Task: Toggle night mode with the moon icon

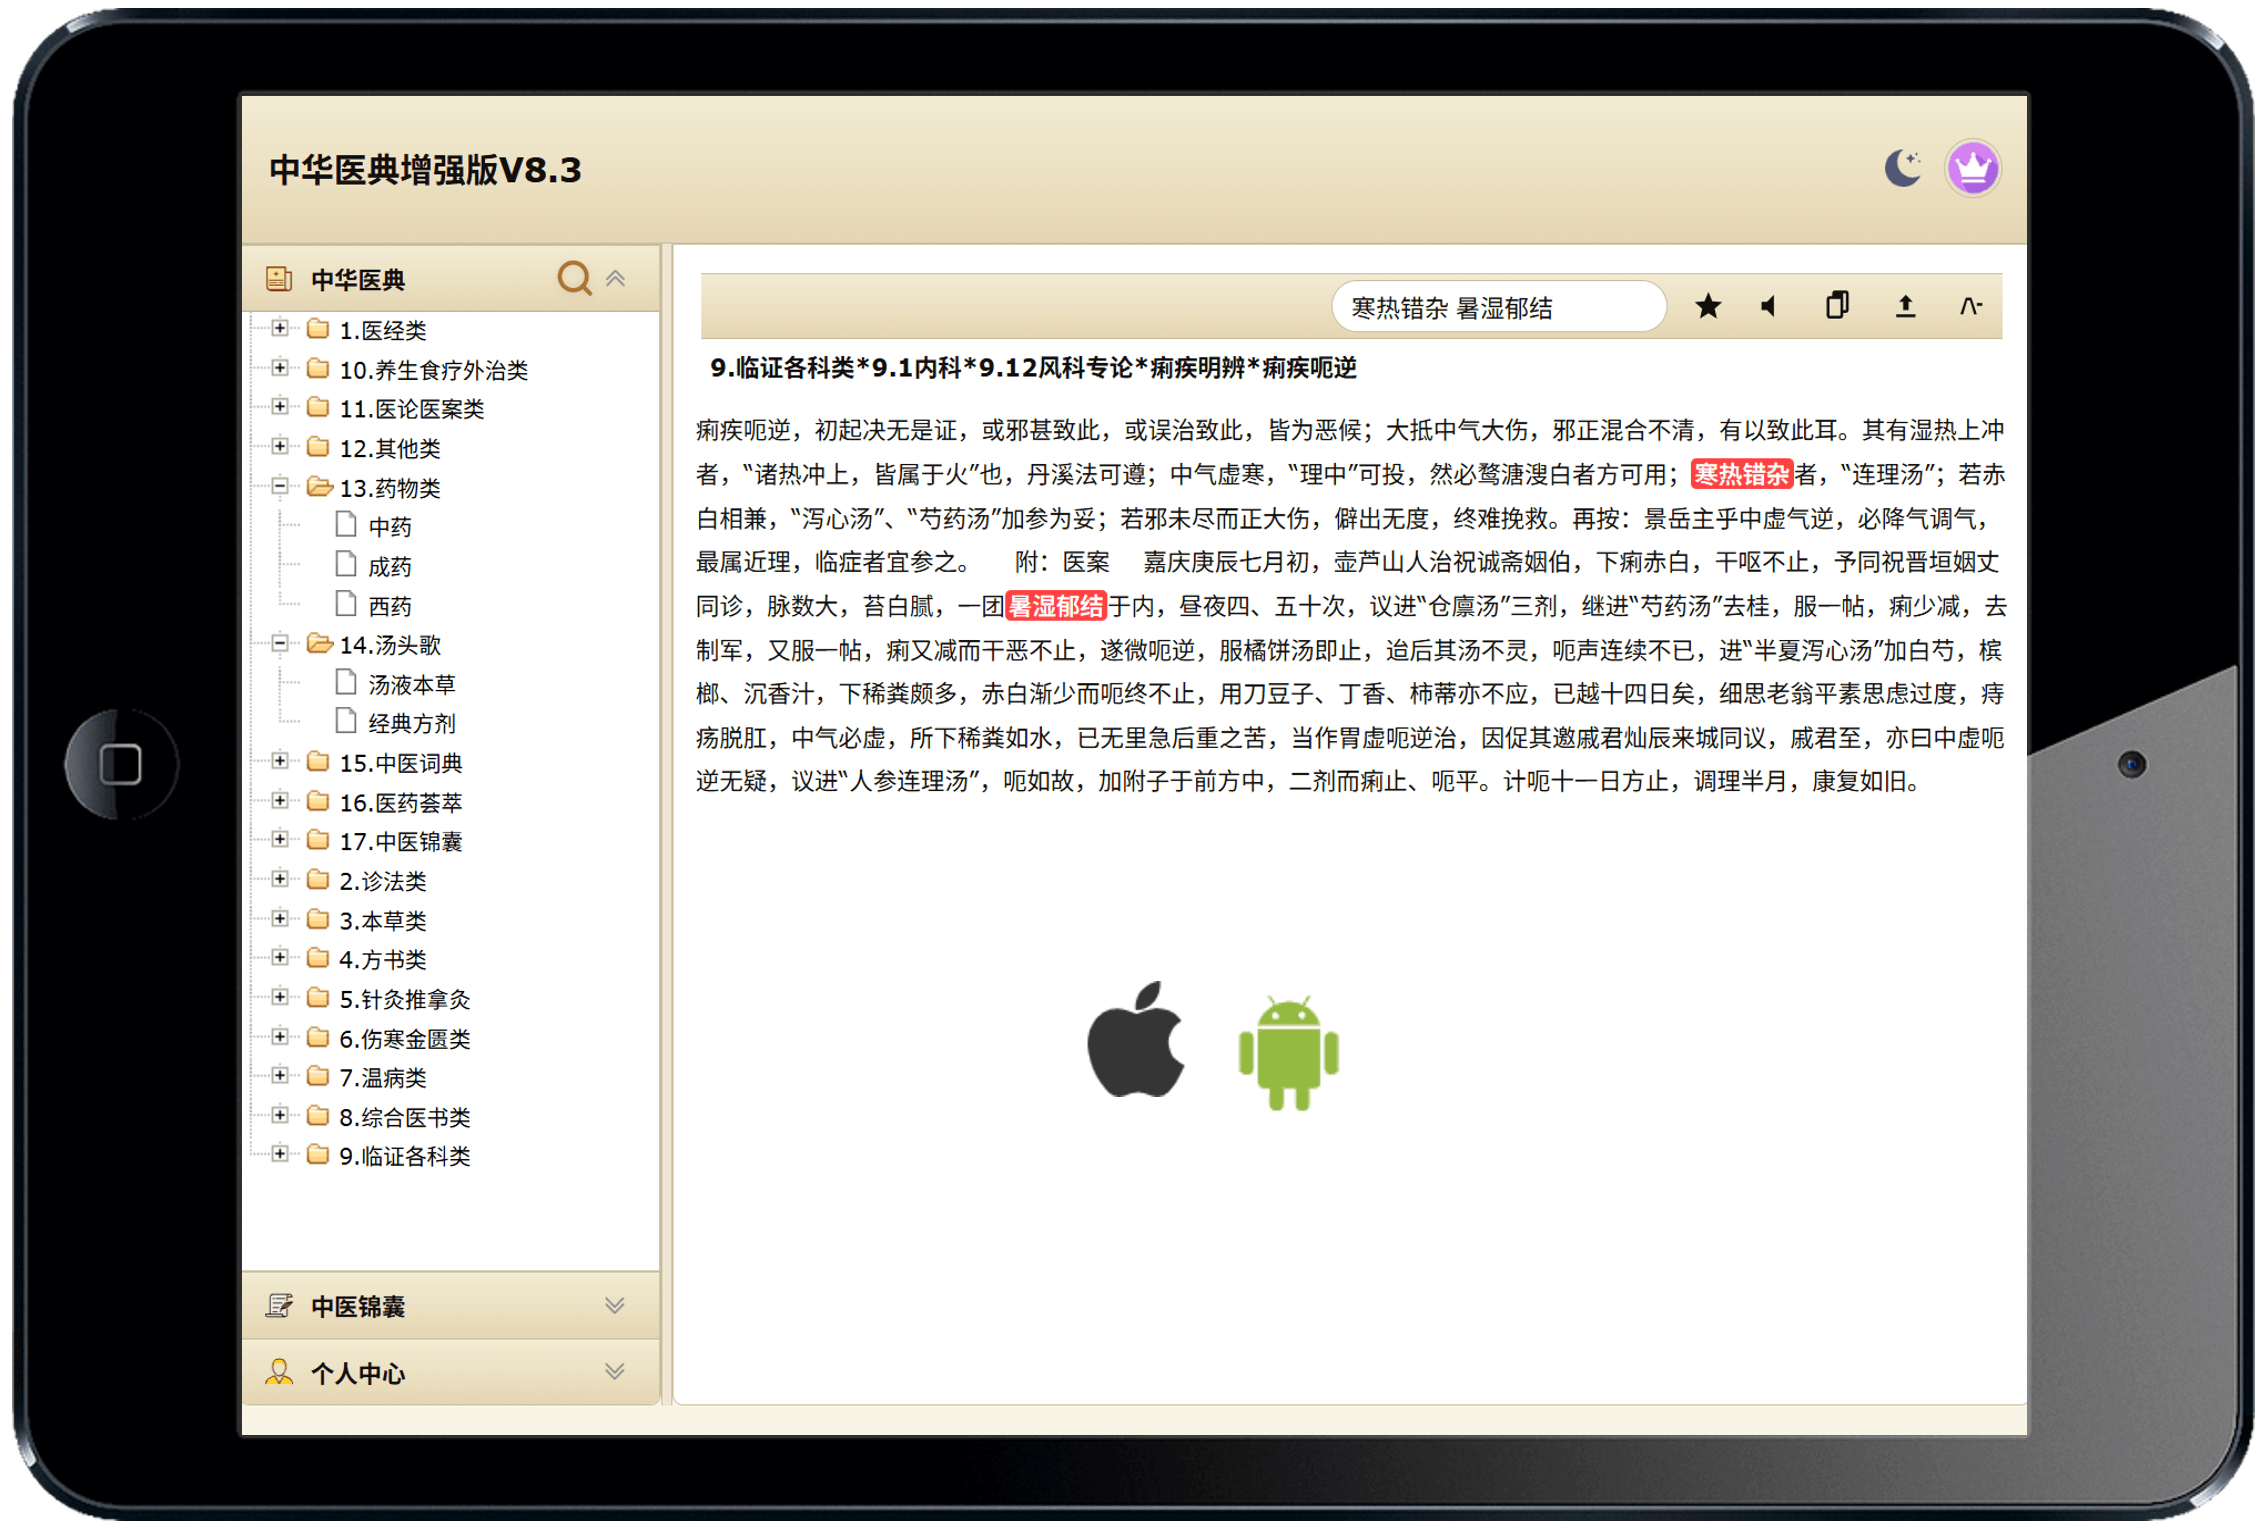Action: coord(1902,167)
